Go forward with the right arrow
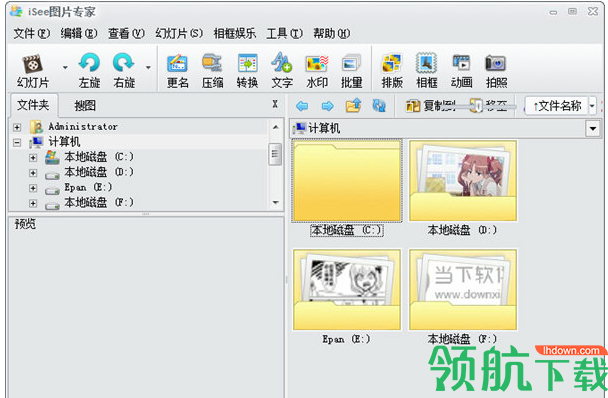 (328, 106)
